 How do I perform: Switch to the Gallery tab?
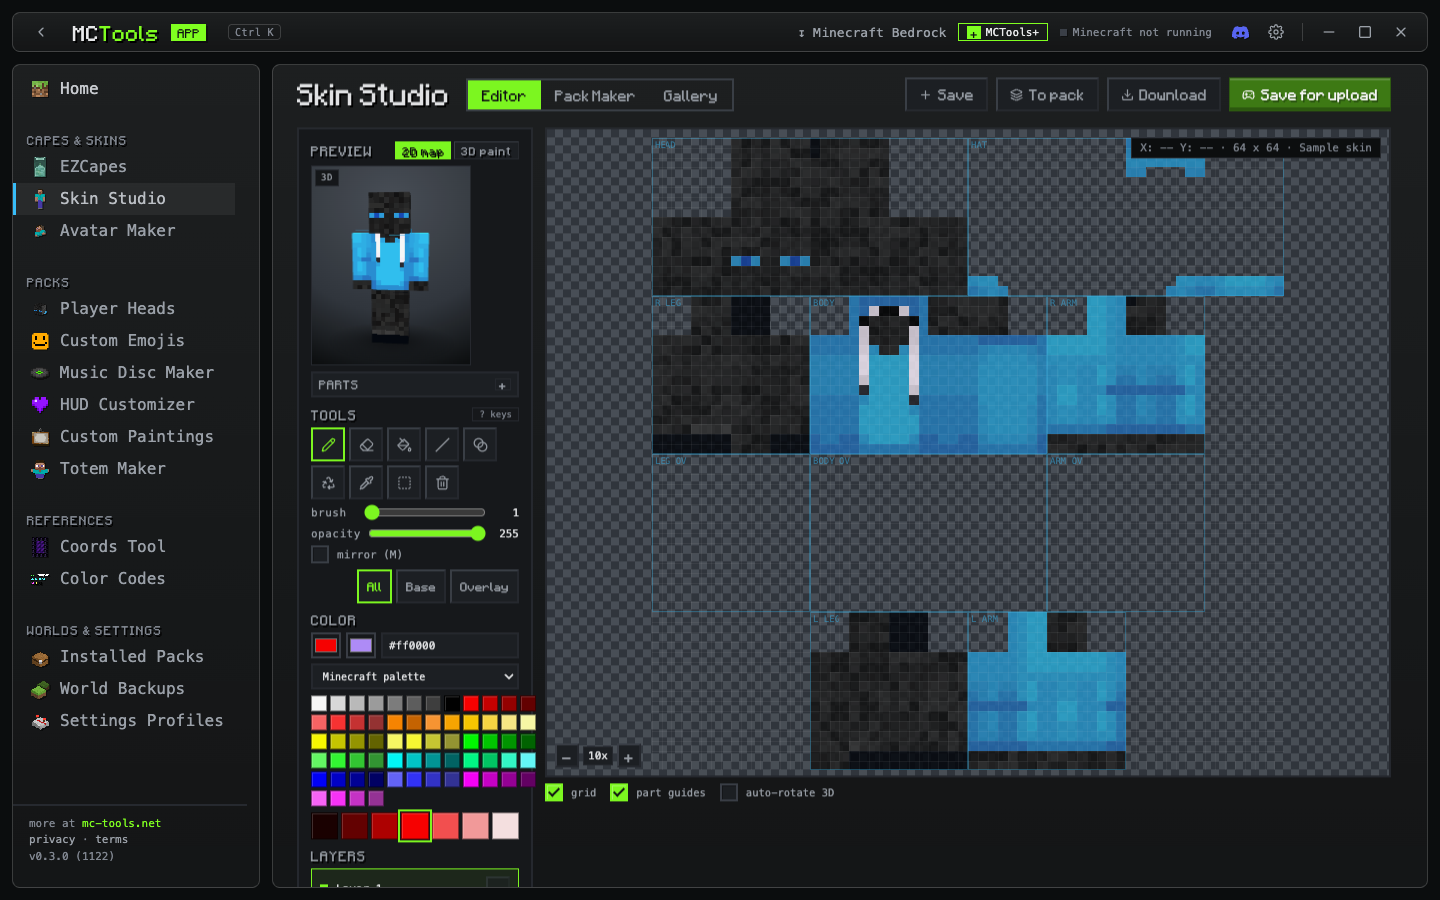point(690,96)
